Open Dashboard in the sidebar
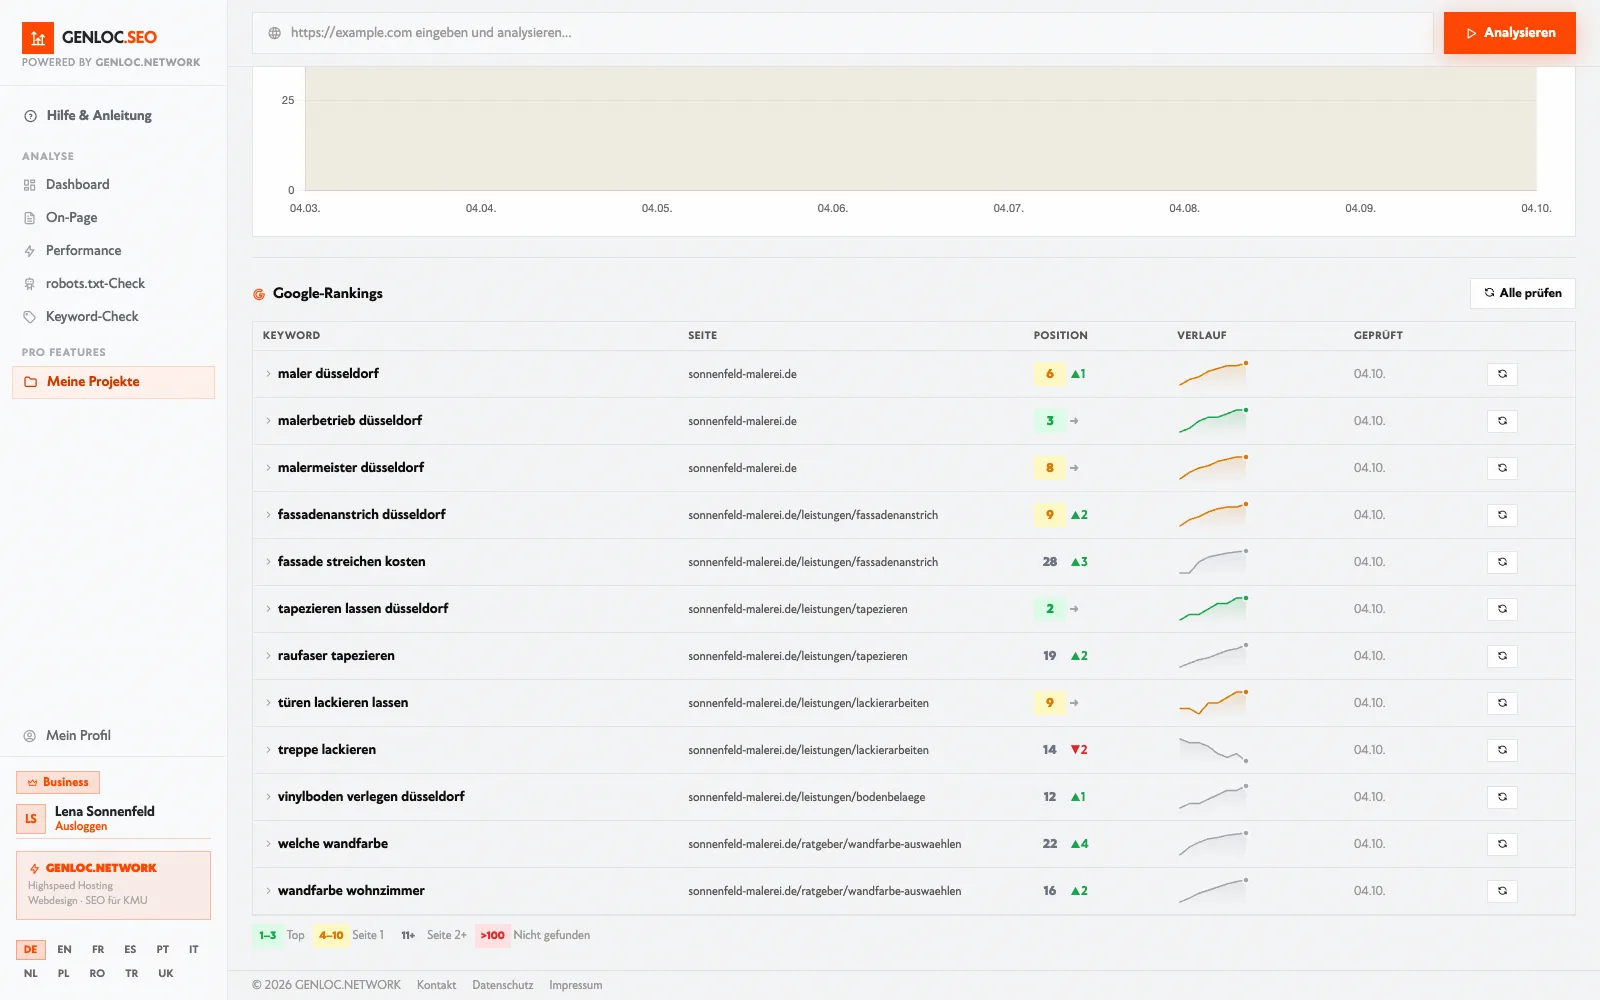This screenshot has width=1600, height=1000. pos(113,185)
